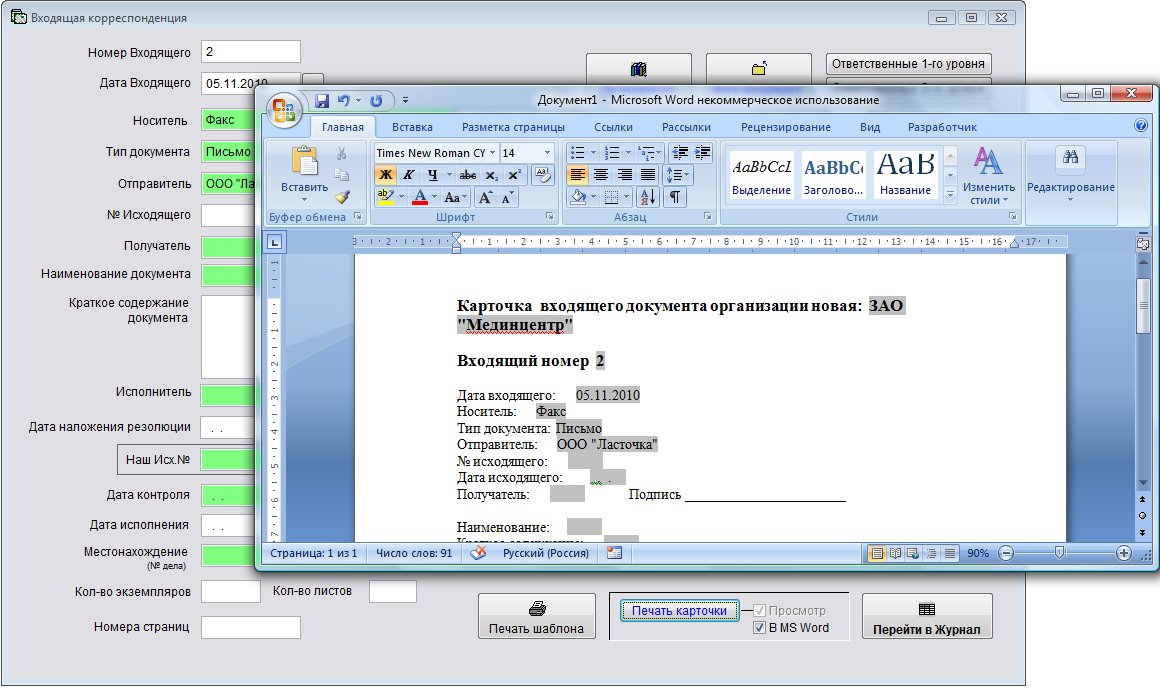
Task: Switch to full screen reading view
Action: 895,553
